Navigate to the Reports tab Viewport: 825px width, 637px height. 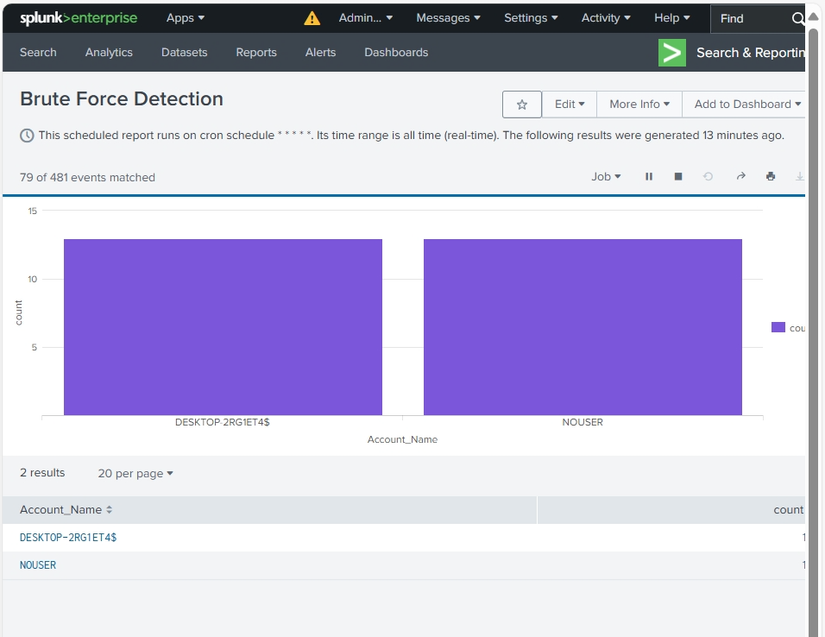click(x=256, y=53)
